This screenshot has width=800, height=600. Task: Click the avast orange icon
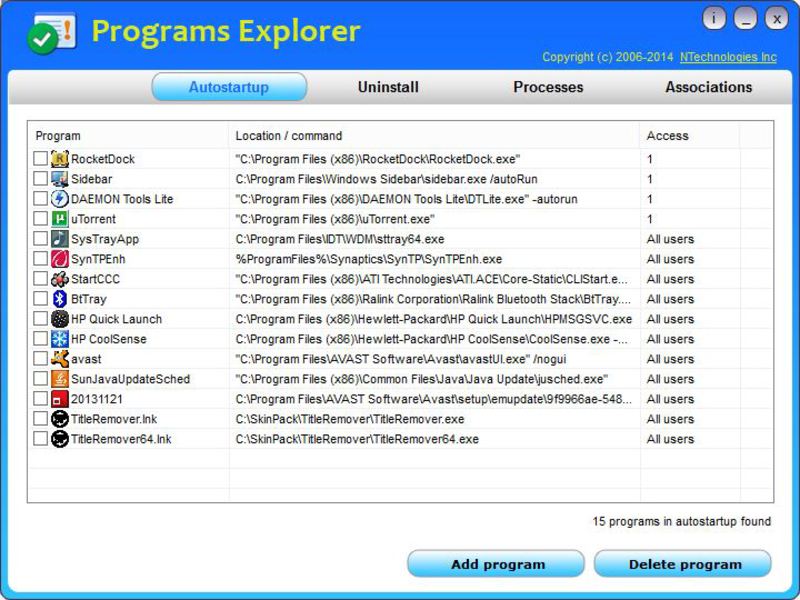click(60, 359)
